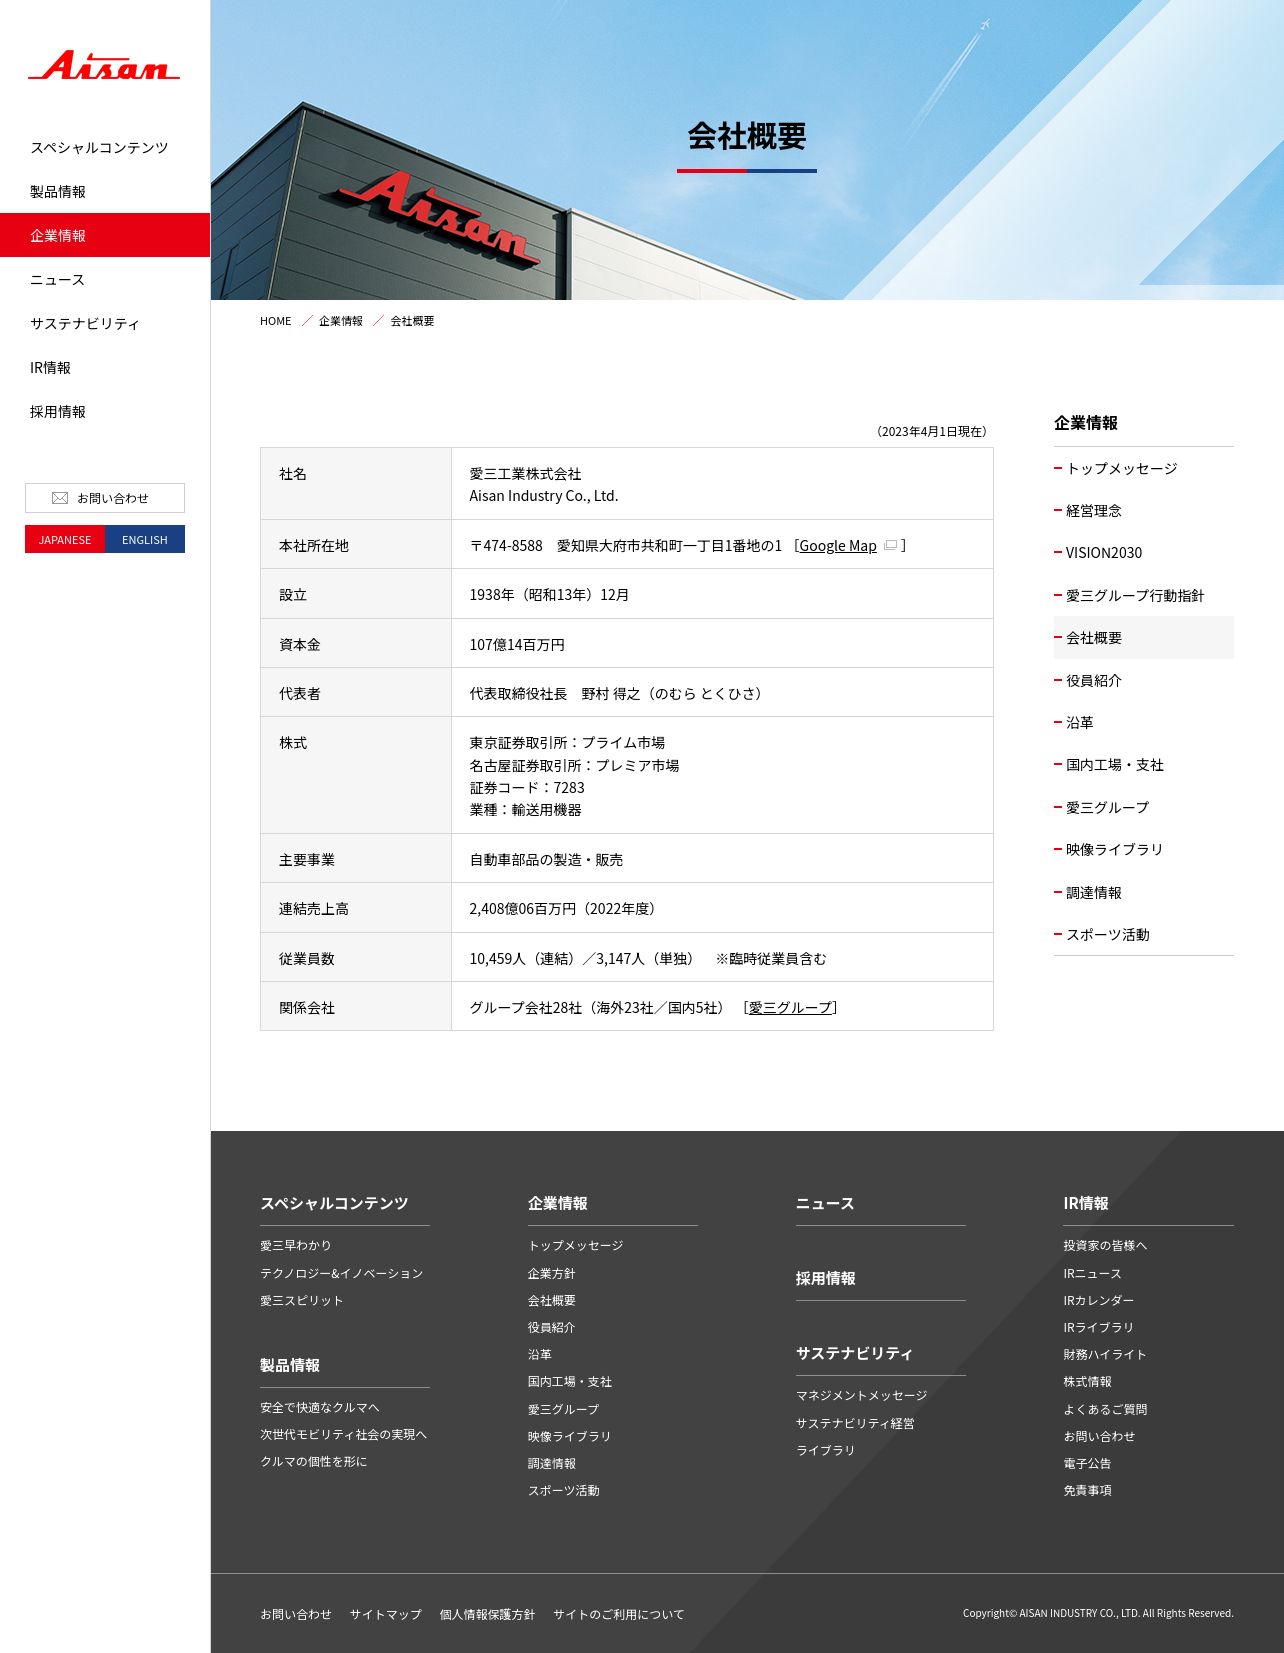
Task: Click footer ニュース heading
Action: tap(825, 1204)
